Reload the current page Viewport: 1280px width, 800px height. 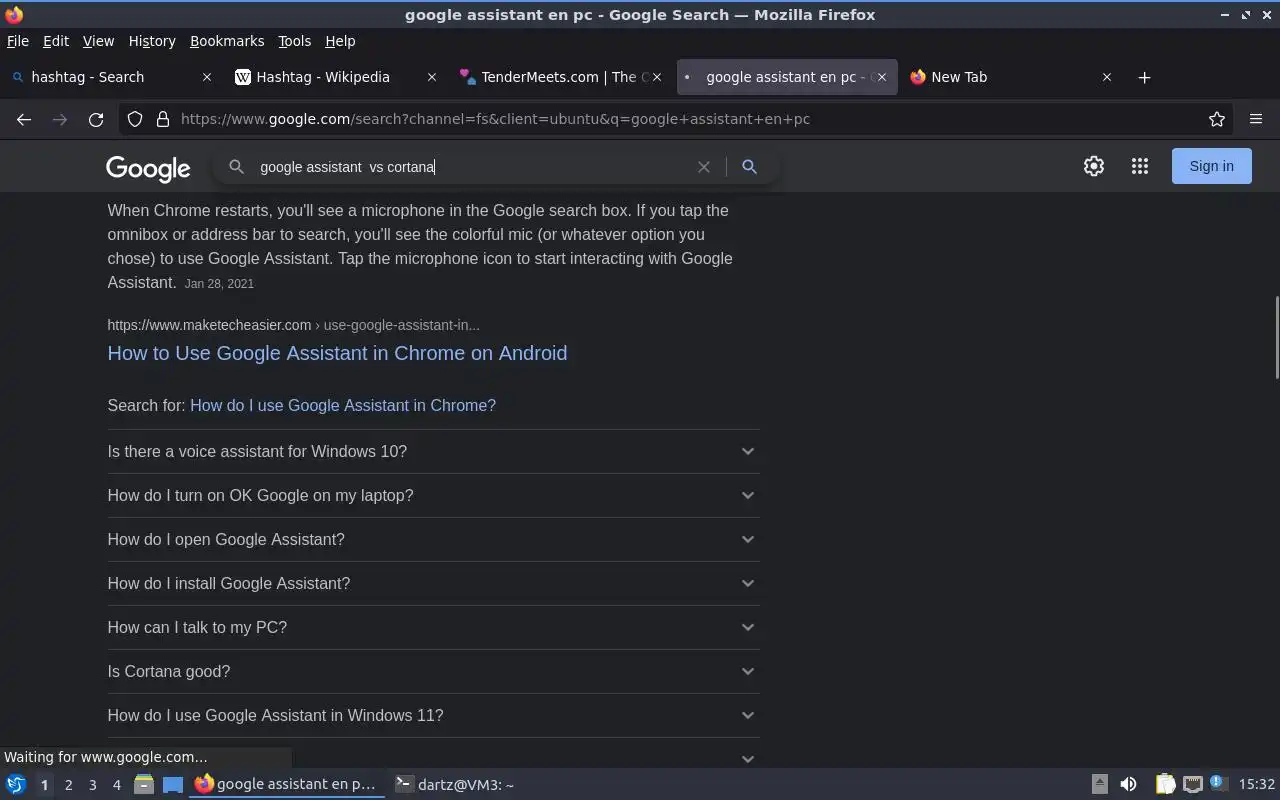pyautogui.click(x=96, y=119)
